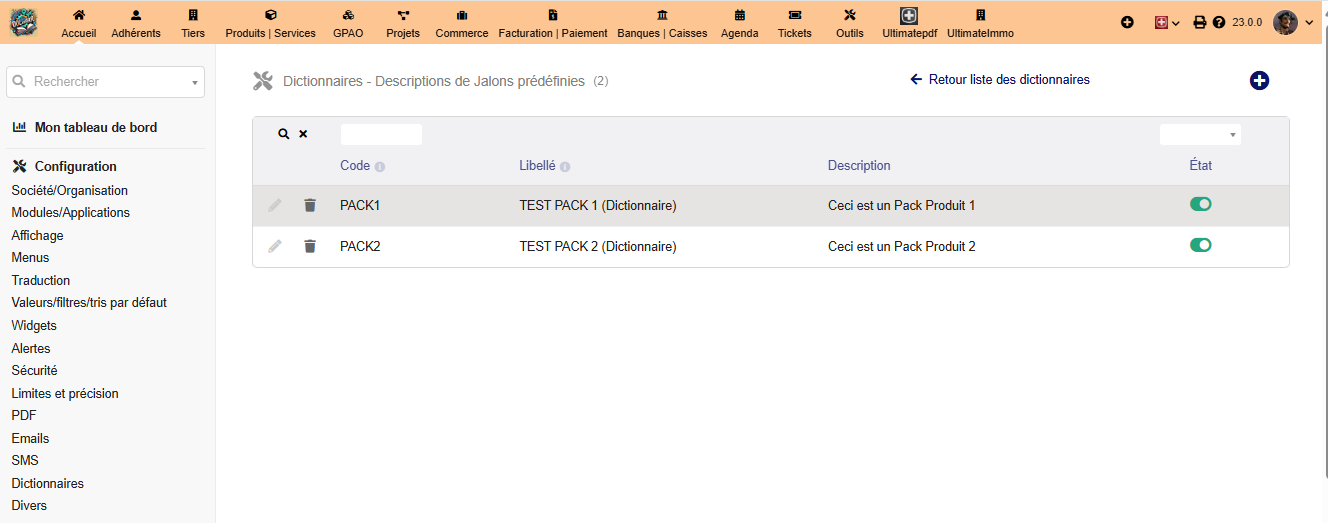Viewport: 1328px width, 523px height.
Task: Click the quick add plus in top bar
Action: pyautogui.click(x=1127, y=22)
